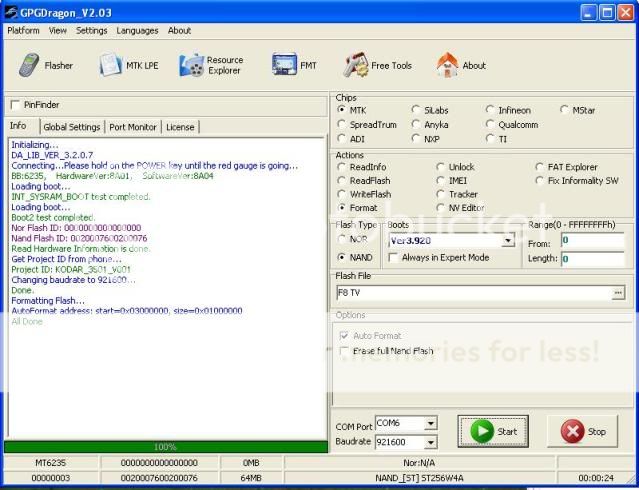Open Free Tools icon
The height and width of the screenshot is (490, 639).
(355, 65)
